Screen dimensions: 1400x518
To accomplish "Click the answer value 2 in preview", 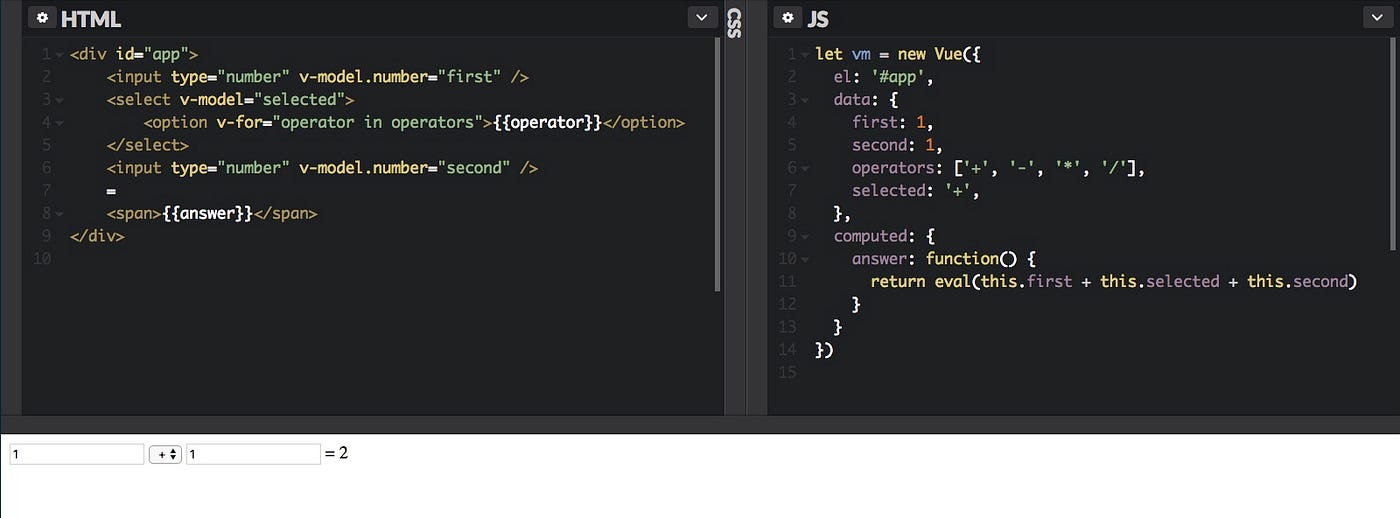I will [x=343, y=453].
